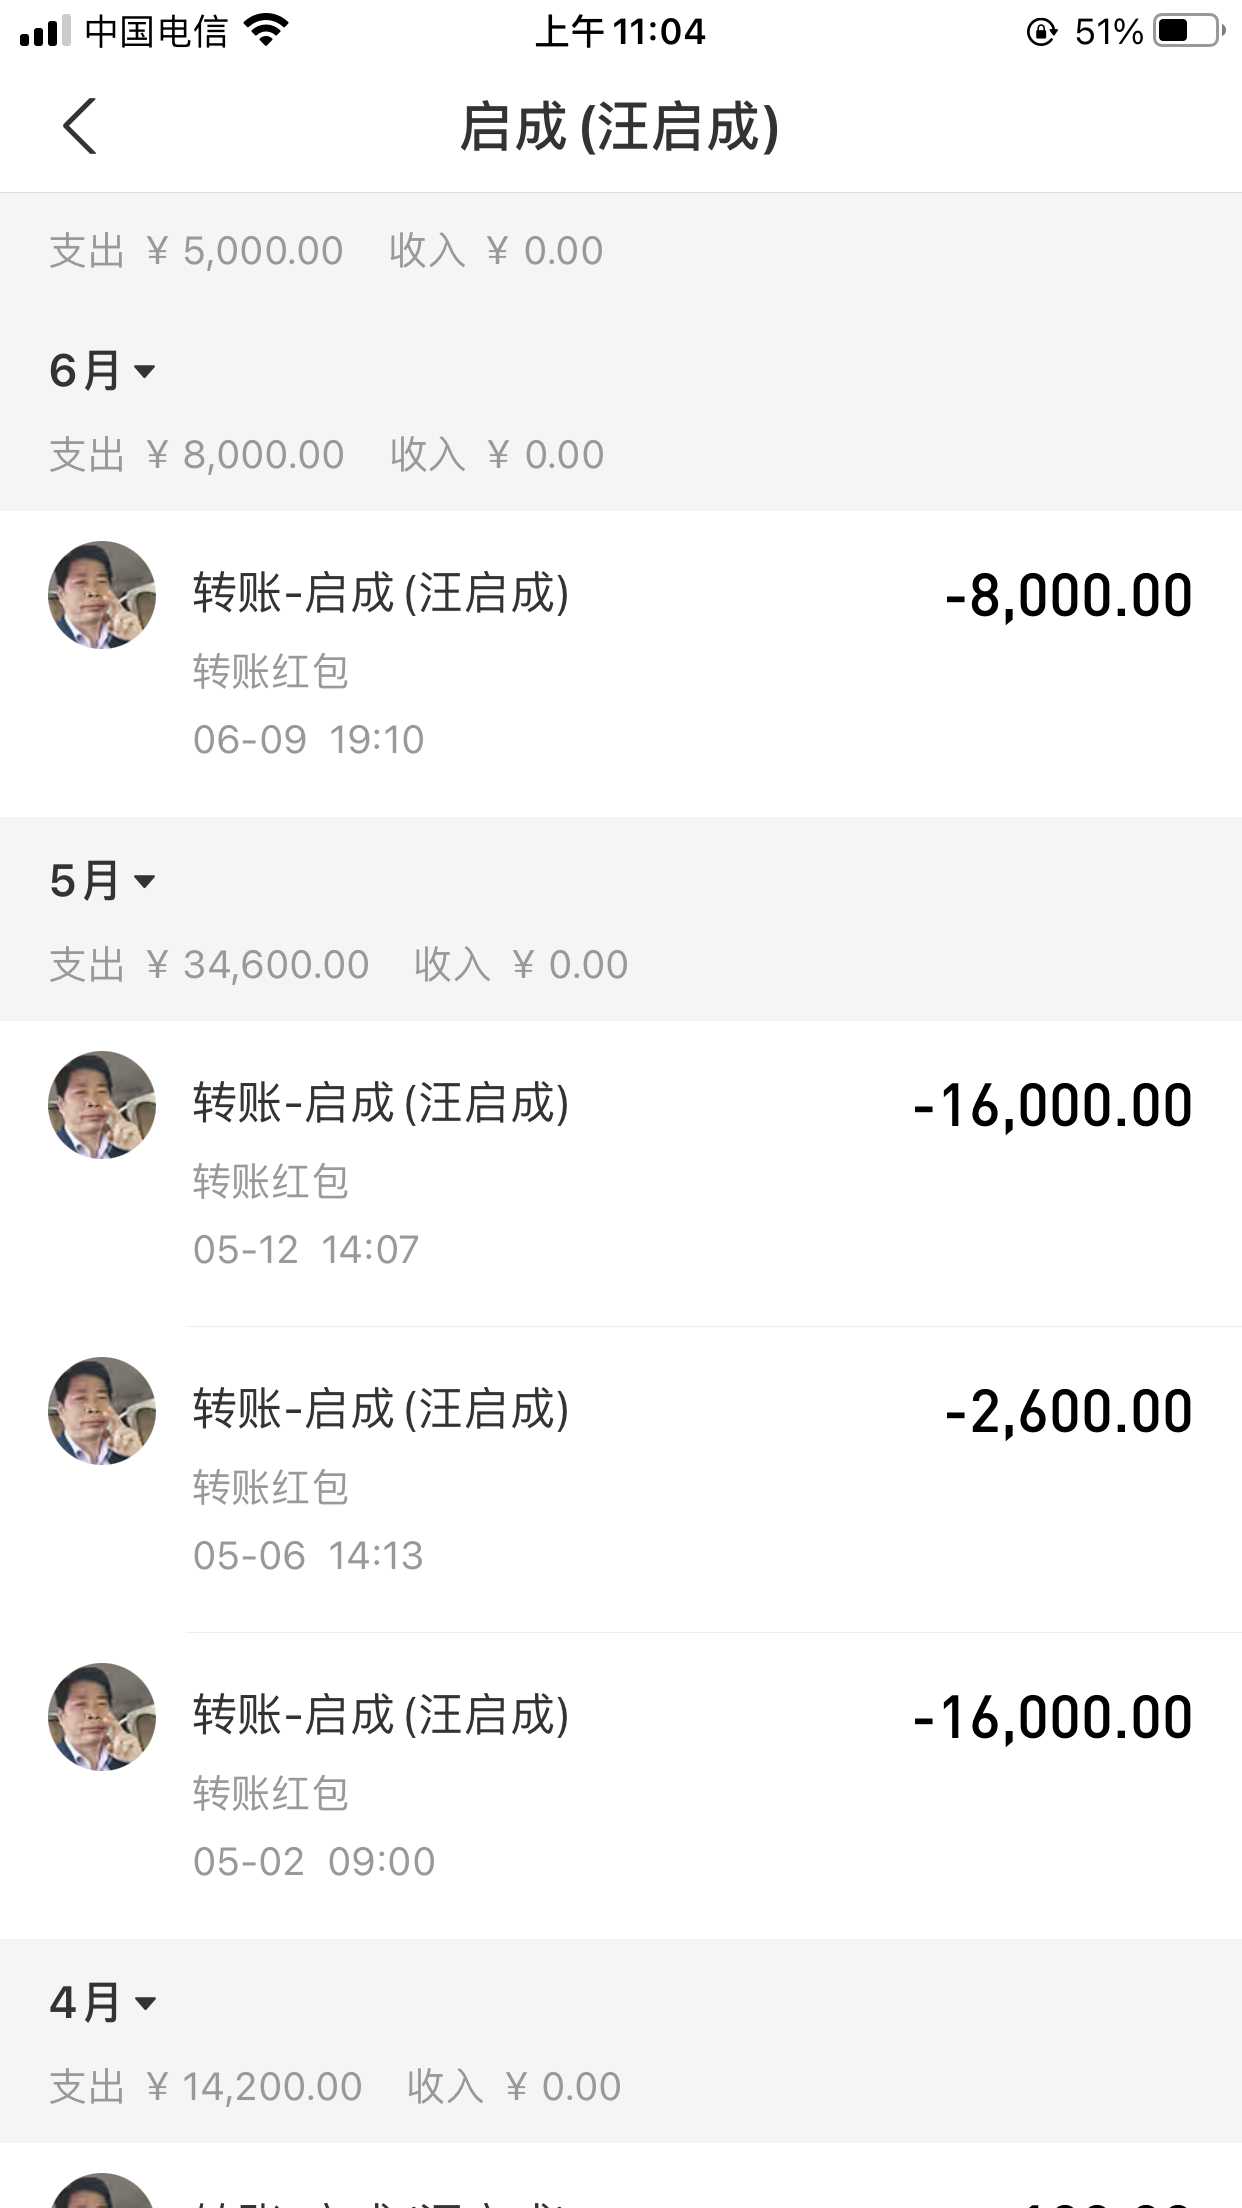Open the 6月 month dropdown

tap(102, 371)
